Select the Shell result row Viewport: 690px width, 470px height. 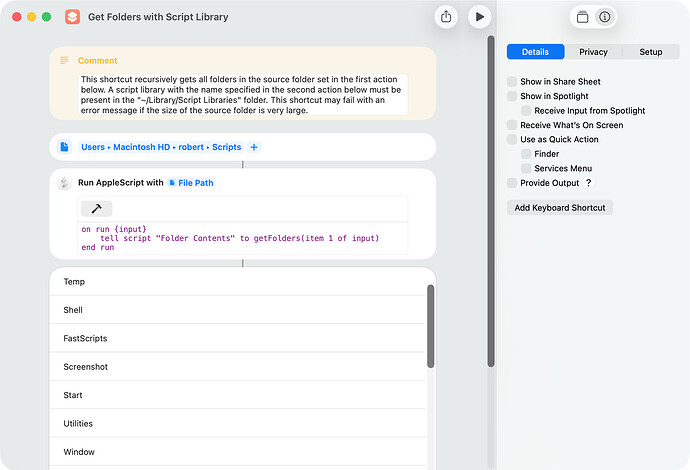(238, 310)
